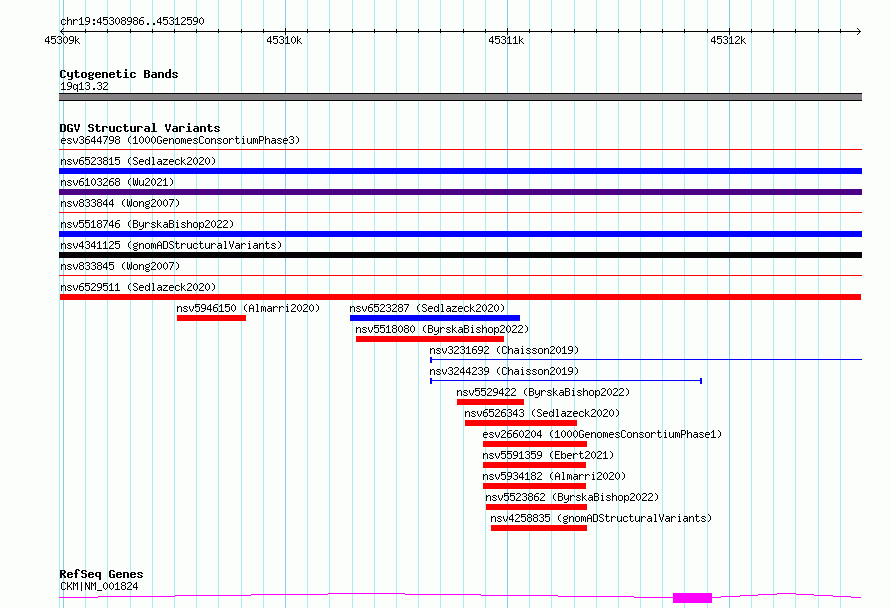This screenshot has height=608, width=890.
Task: Click the 45312k ruler position
Action: pos(728,40)
